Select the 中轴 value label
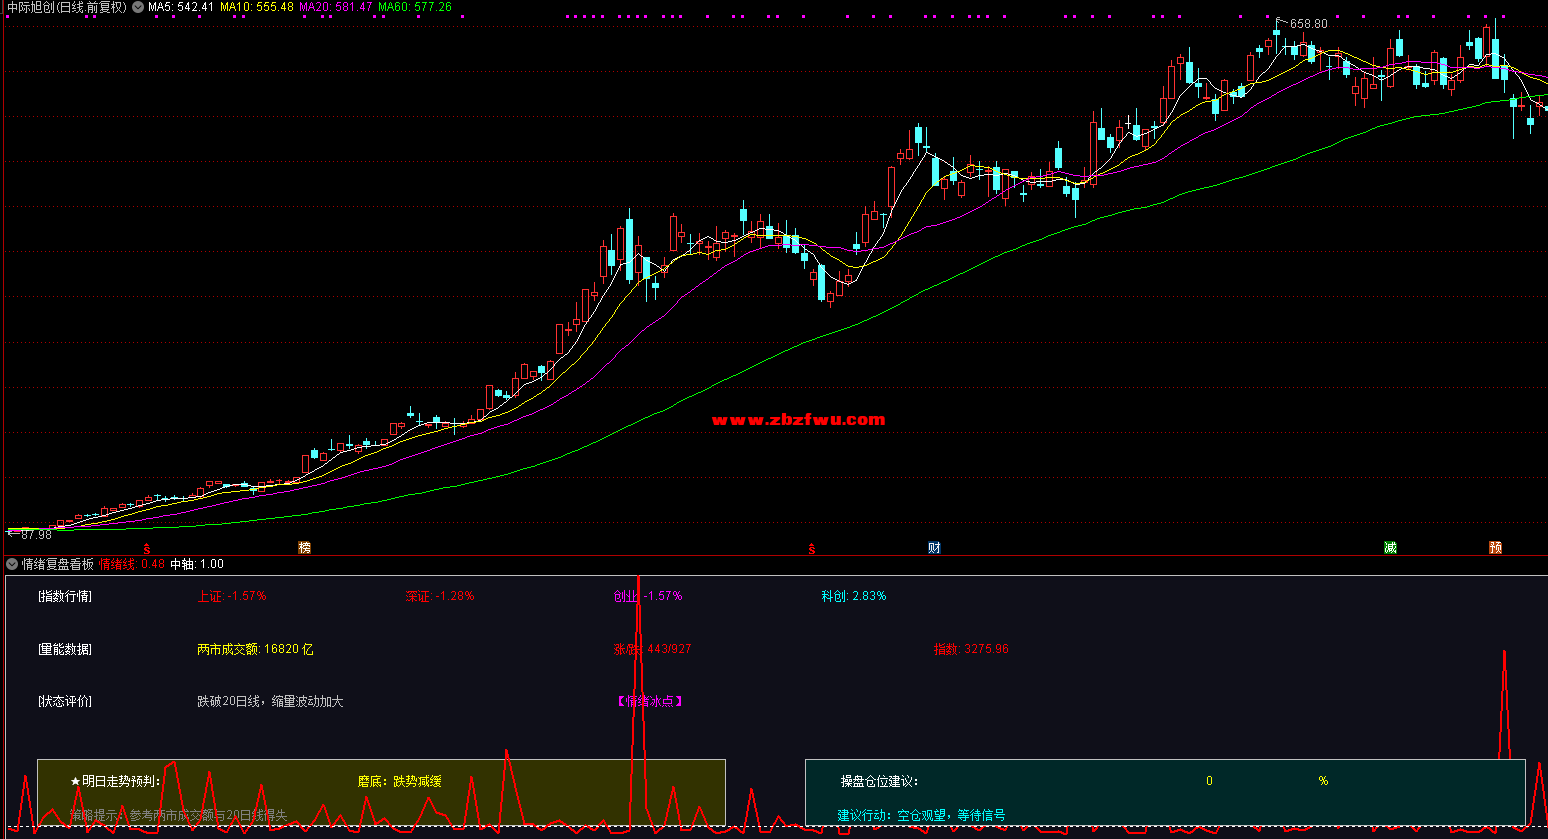 coord(197,564)
